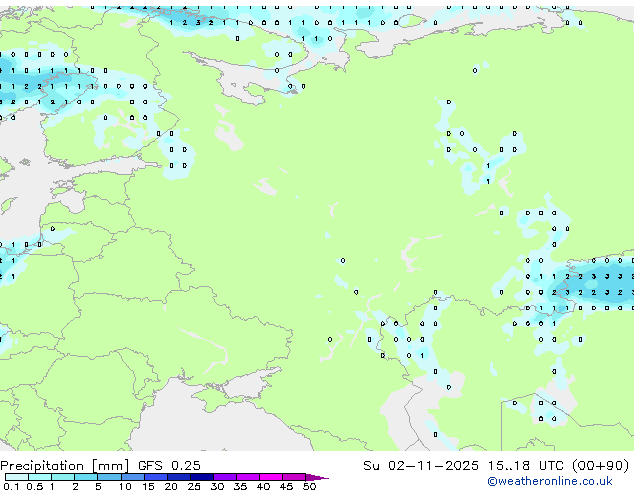634x490 pixels.
Task: Click the "20" legend scale label
Action: coord(171,486)
